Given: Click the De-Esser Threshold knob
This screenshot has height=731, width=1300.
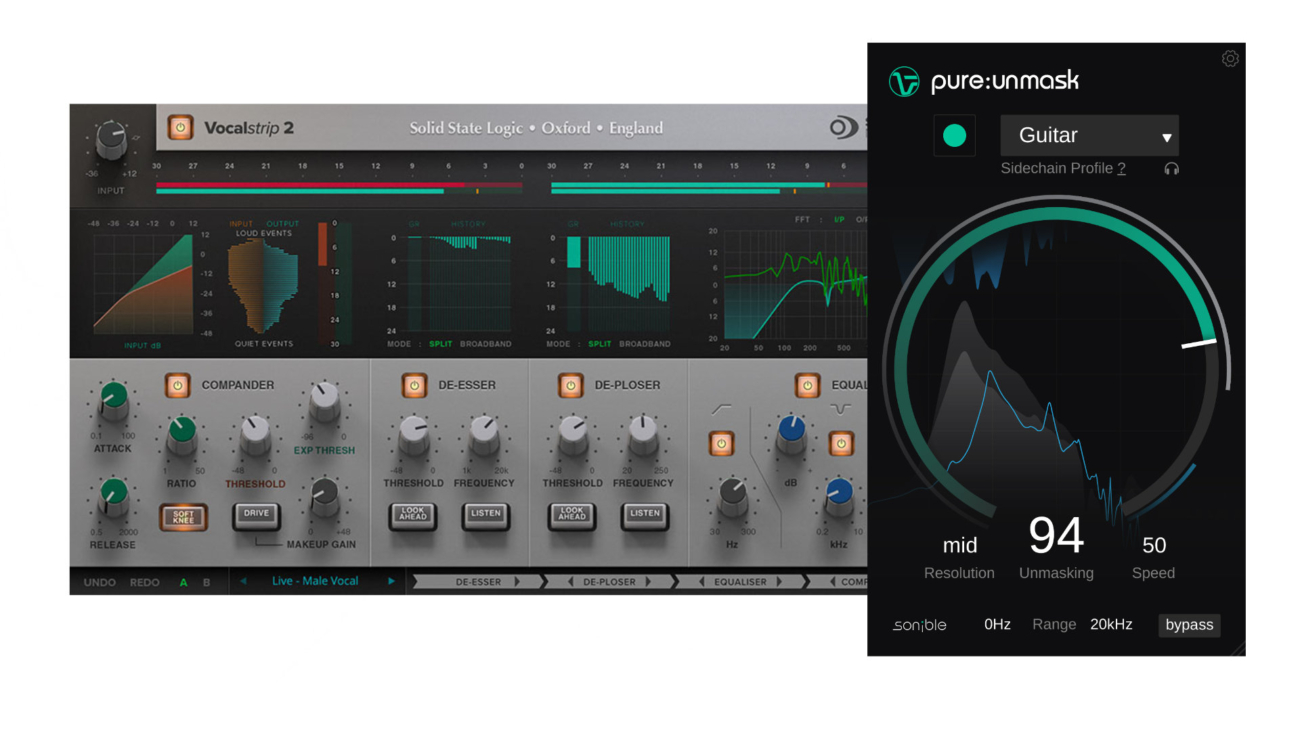Looking at the screenshot, I should point(413,435).
